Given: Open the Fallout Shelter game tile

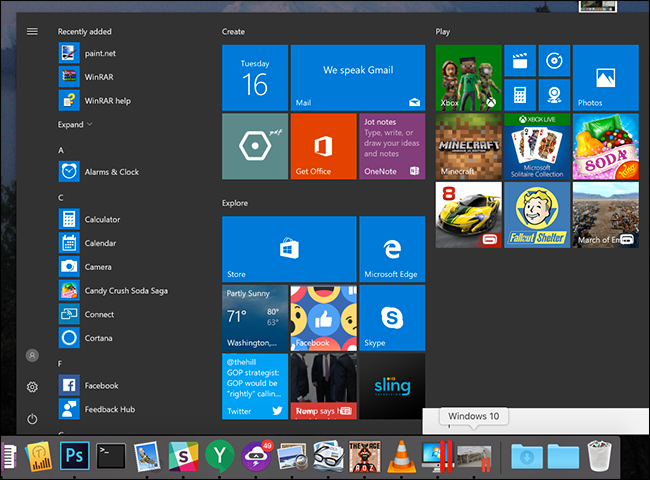Looking at the screenshot, I should pos(536,214).
